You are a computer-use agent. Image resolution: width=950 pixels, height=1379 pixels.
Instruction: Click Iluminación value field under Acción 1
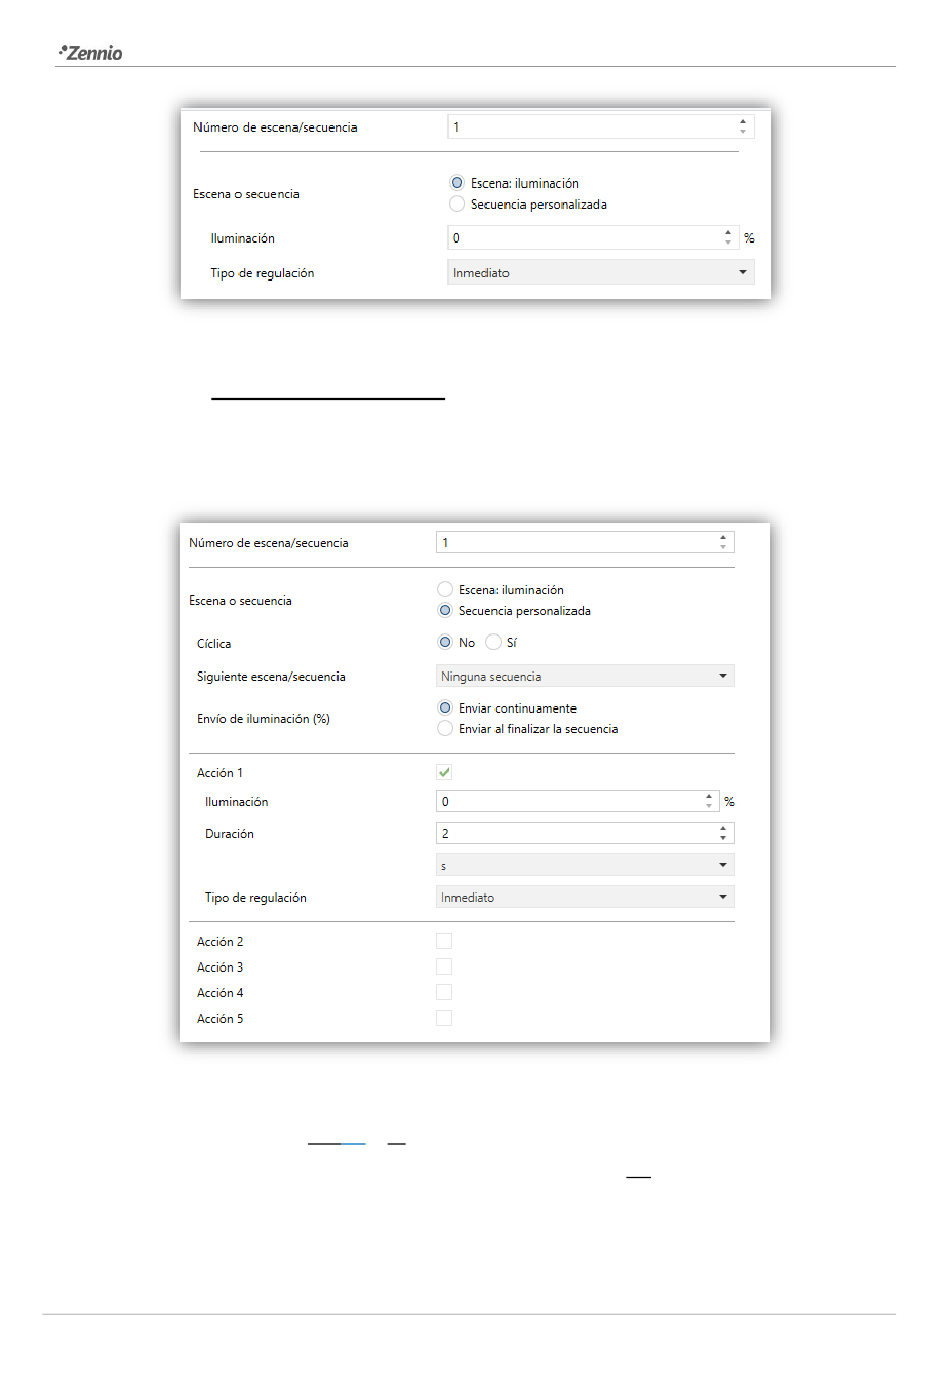point(577,801)
